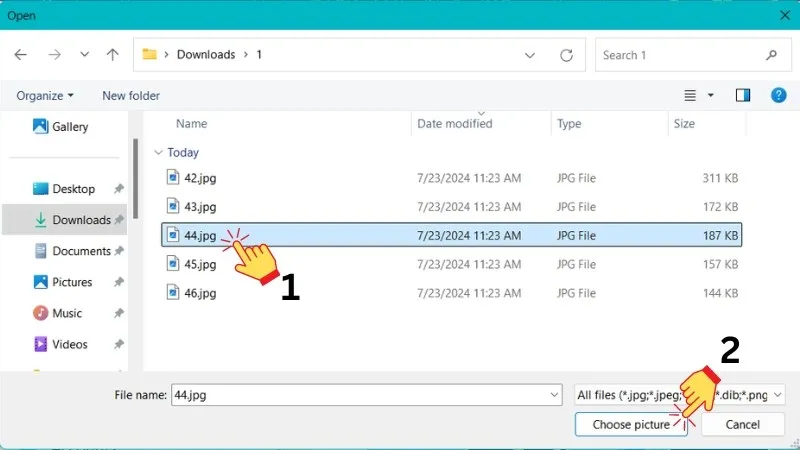Click the view layout options icon
This screenshot has width=800, height=450.
[690, 95]
